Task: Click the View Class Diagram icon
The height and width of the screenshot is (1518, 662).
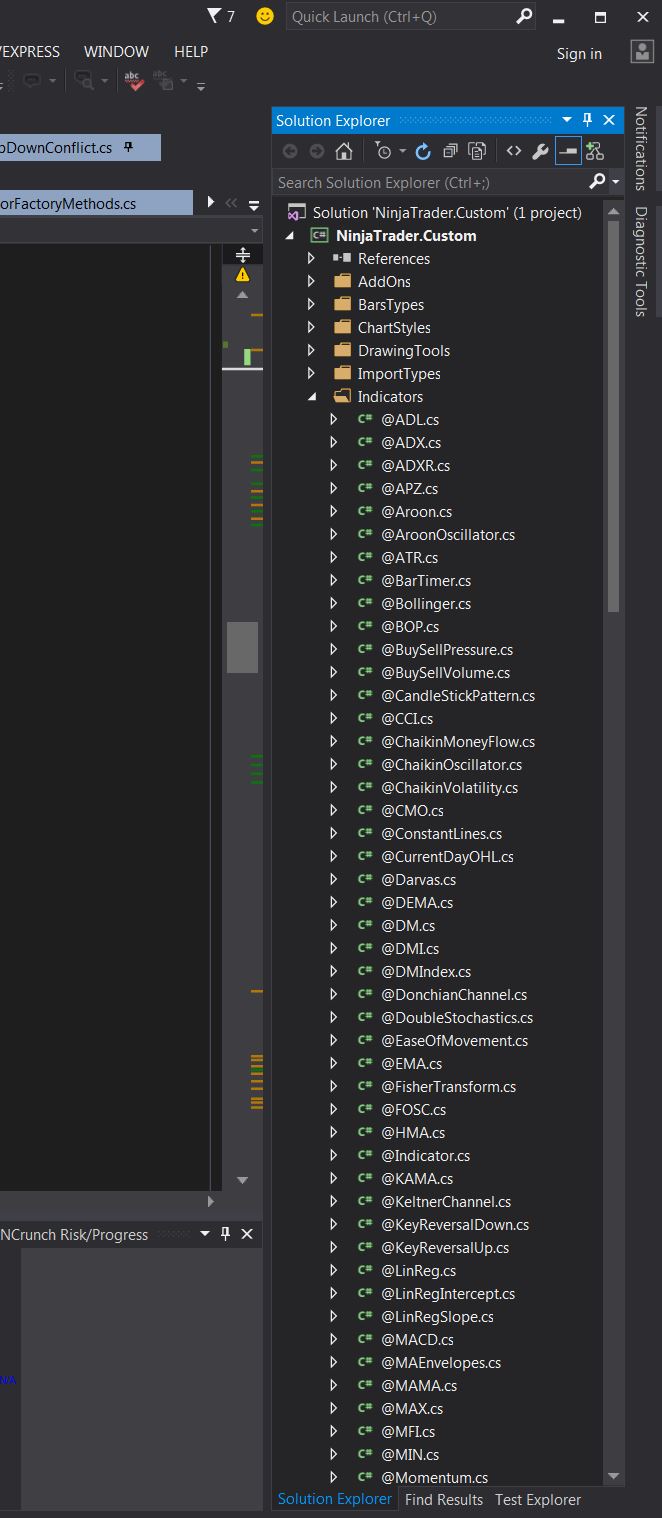Action: pyautogui.click(x=595, y=151)
